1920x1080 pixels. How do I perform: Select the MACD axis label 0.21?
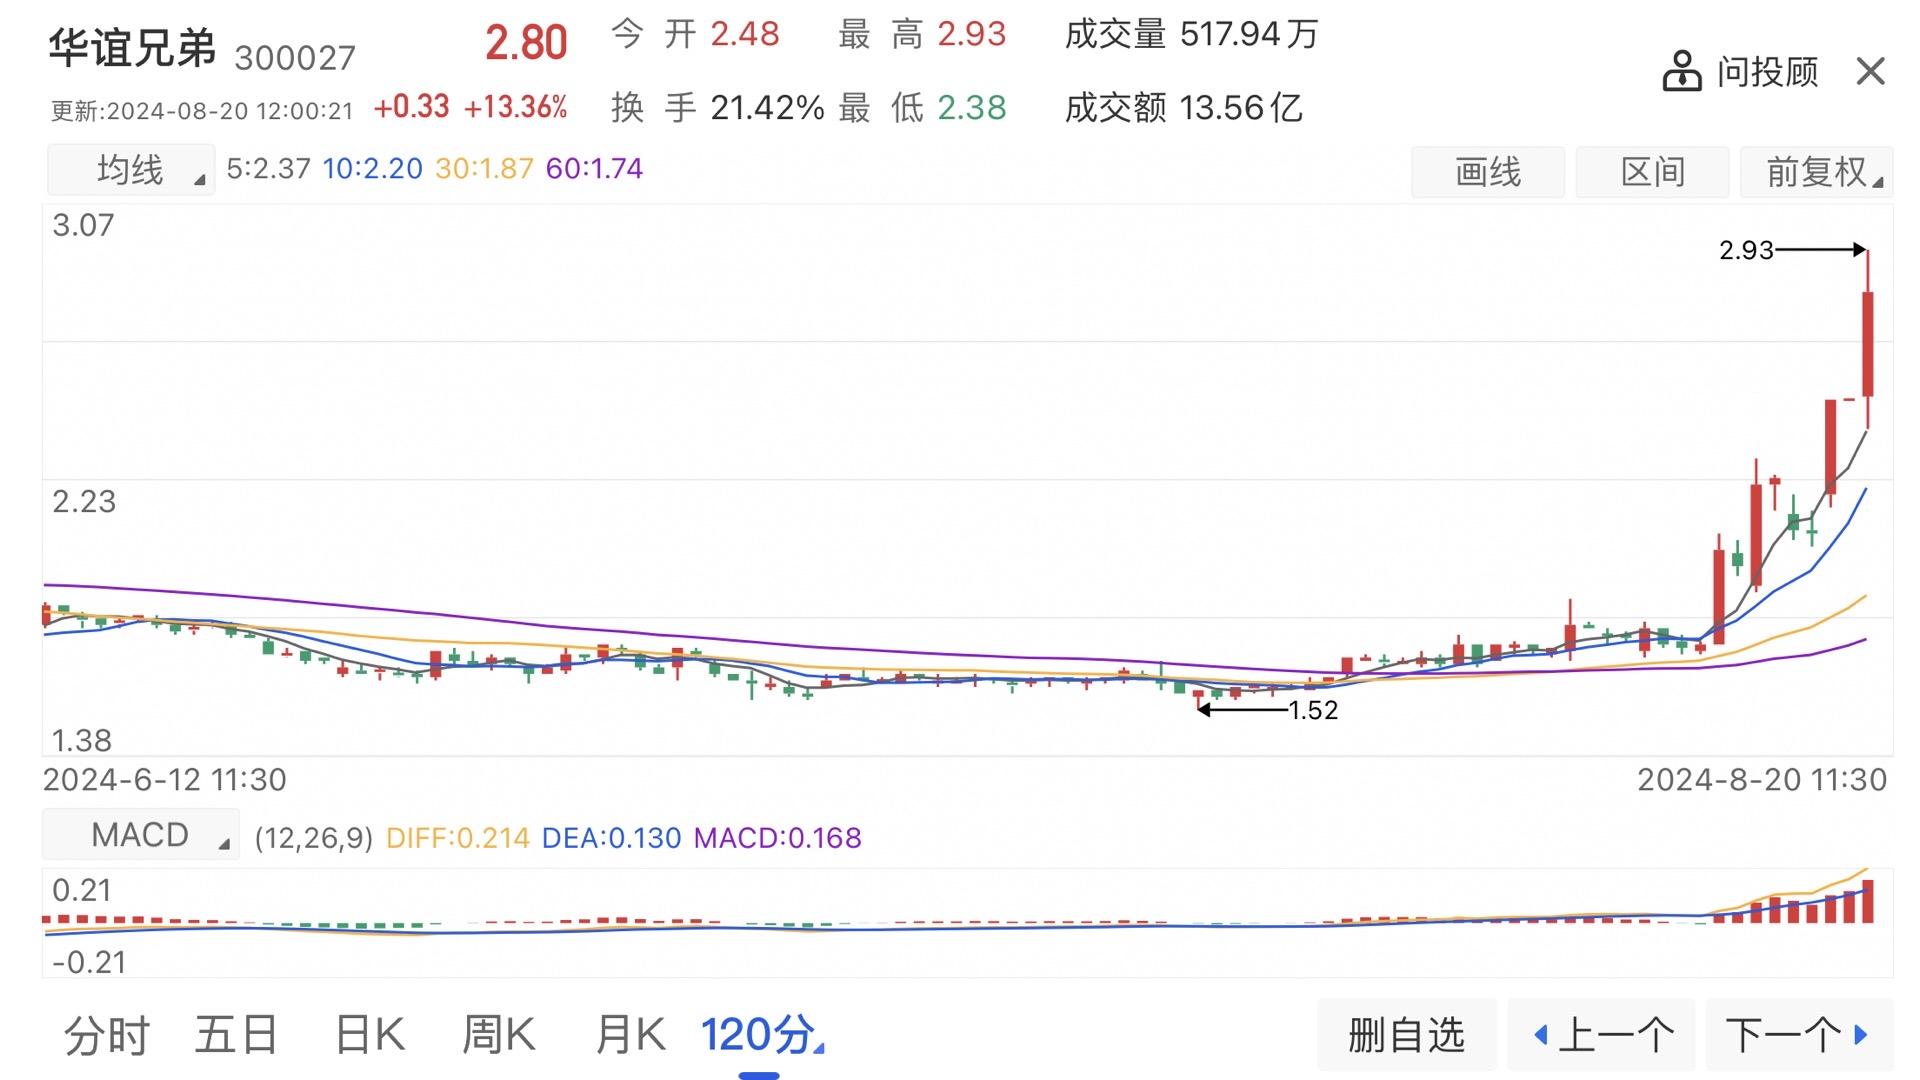pyautogui.click(x=81, y=890)
